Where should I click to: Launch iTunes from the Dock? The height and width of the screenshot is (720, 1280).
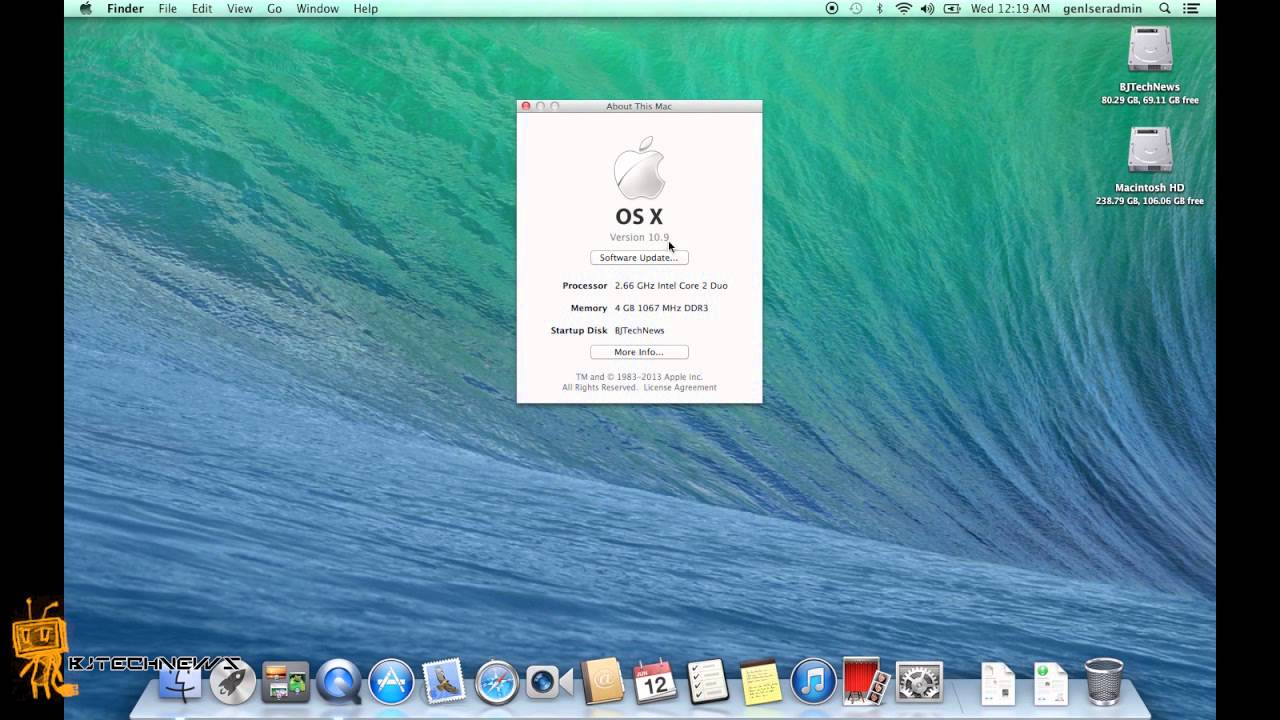pyautogui.click(x=813, y=683)
